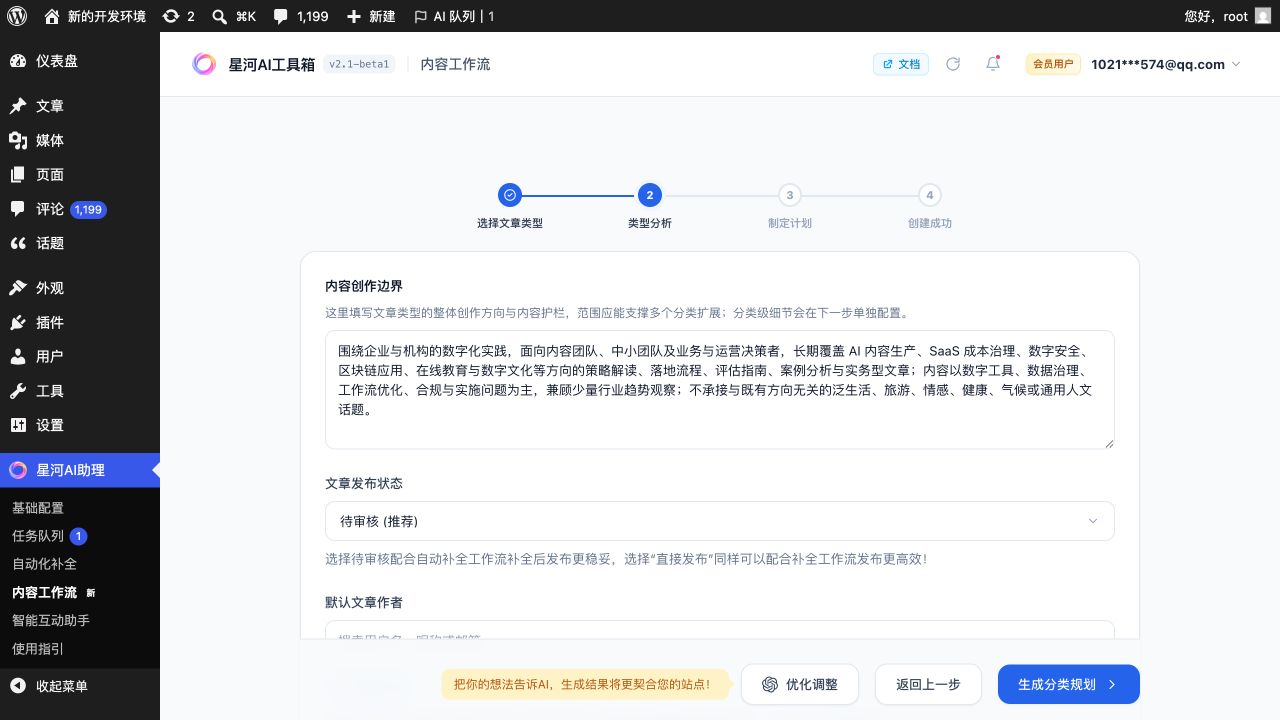
Task: Click the 默认文章作者 search field
Action: coord(720,630)
